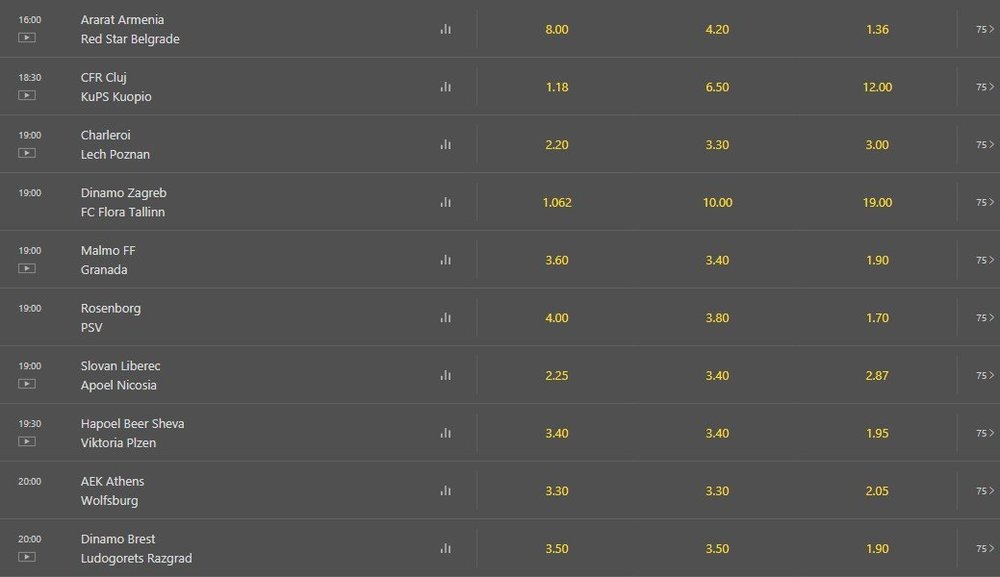Click live stream icon for Malmo FF match
Screen dimensions: 1000x577
click(27, 268)
